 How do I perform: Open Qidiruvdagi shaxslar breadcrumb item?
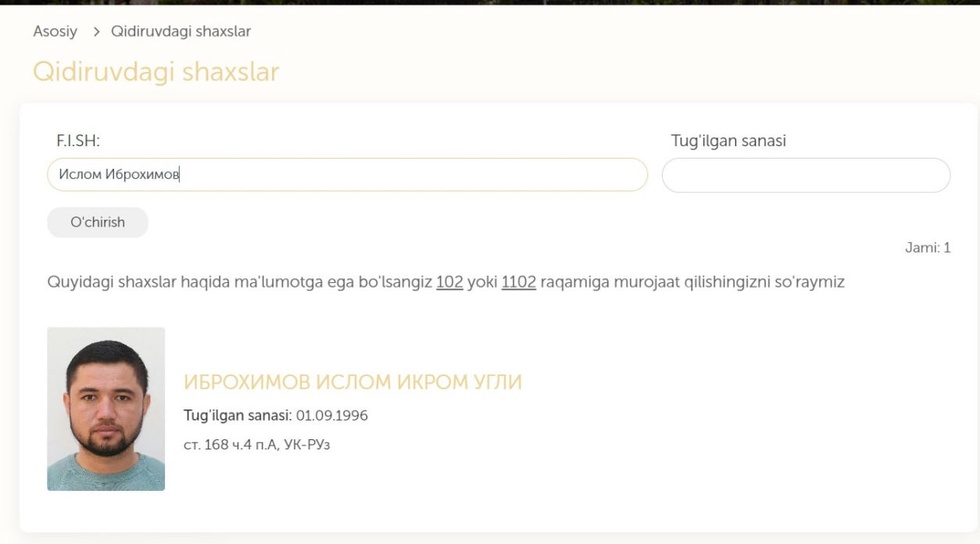click(x=187, y=31)
